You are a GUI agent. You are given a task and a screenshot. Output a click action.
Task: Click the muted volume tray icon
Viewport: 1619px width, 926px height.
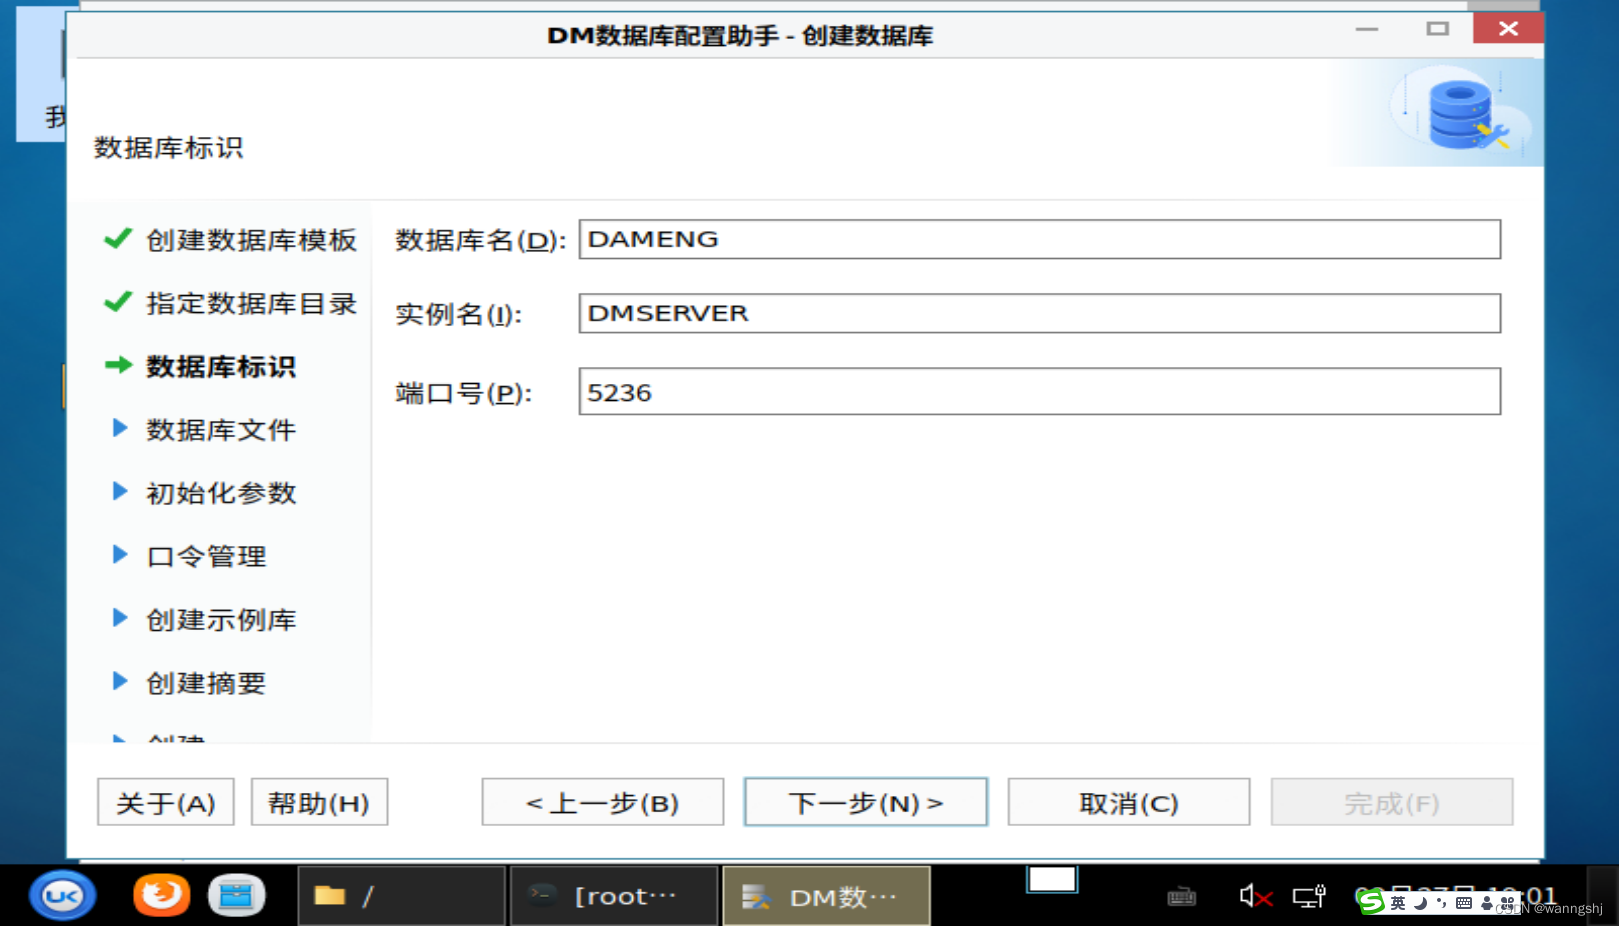1255,896
